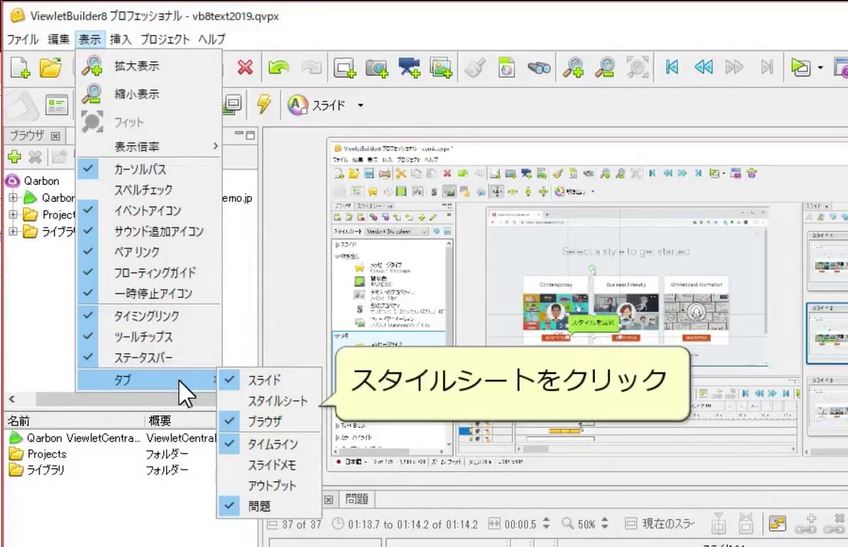Adjust the 50% zoom stepper

pos(605,523)
